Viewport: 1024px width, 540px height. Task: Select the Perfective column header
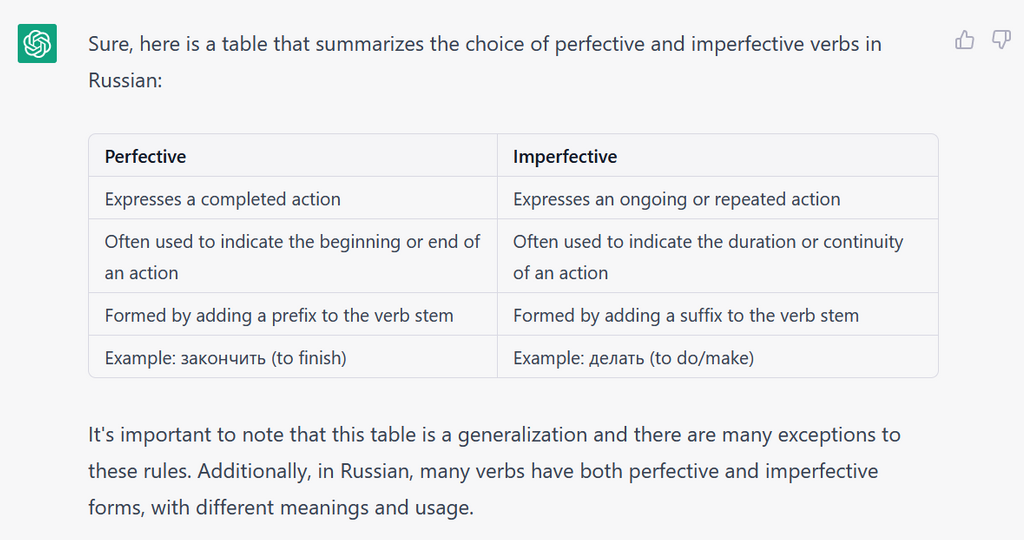[x=146, y=156]
